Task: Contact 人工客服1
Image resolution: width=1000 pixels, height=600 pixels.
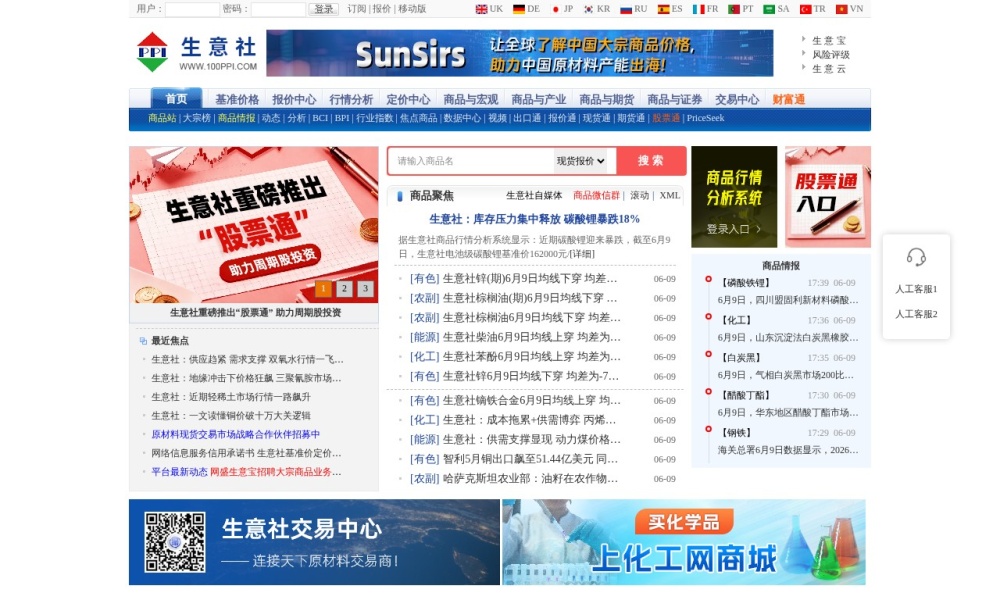Action: pyautogui.click(x=916, y=289)
